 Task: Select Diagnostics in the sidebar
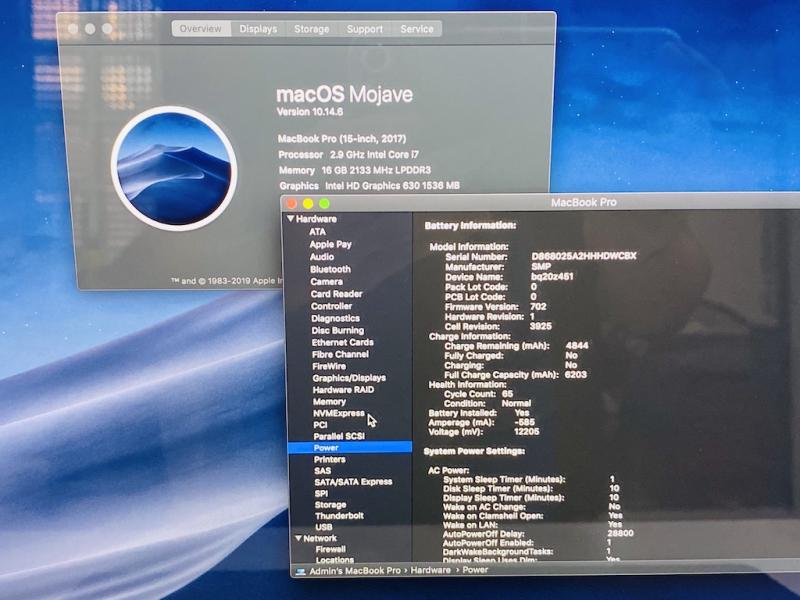(x=336, y=318)
